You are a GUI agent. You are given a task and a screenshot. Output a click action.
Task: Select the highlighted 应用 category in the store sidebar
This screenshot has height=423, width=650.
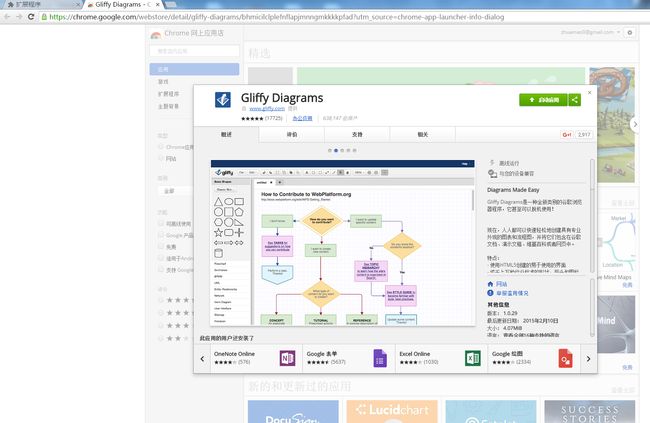(x=194, y=69)
